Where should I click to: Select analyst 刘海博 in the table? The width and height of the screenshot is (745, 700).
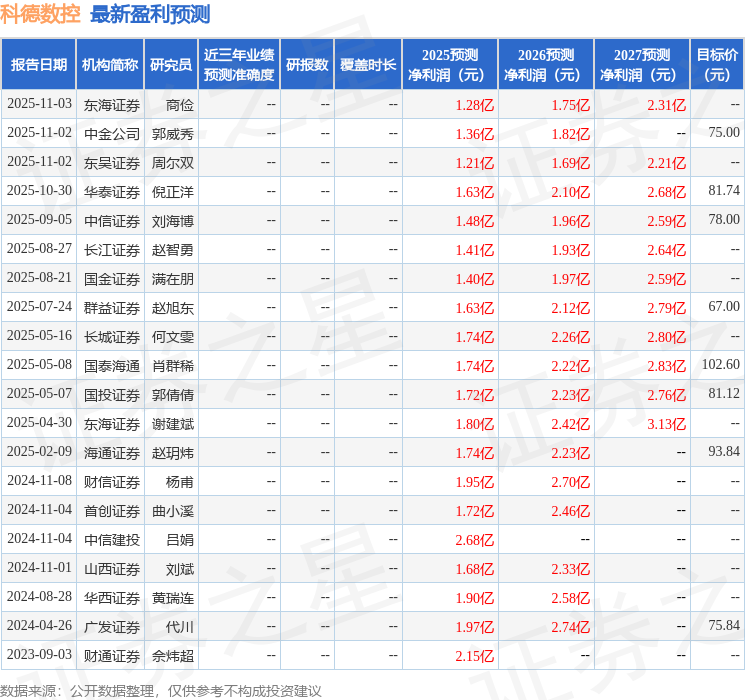click(173, 220)
